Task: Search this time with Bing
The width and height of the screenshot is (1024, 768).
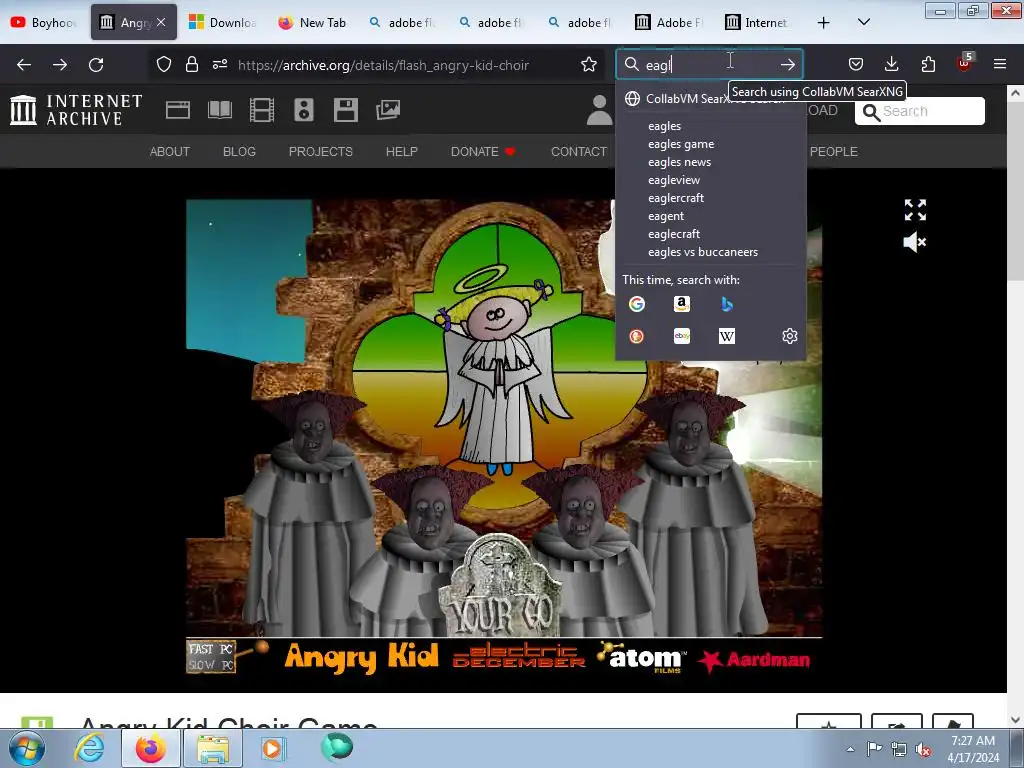Action: [727, 304]
